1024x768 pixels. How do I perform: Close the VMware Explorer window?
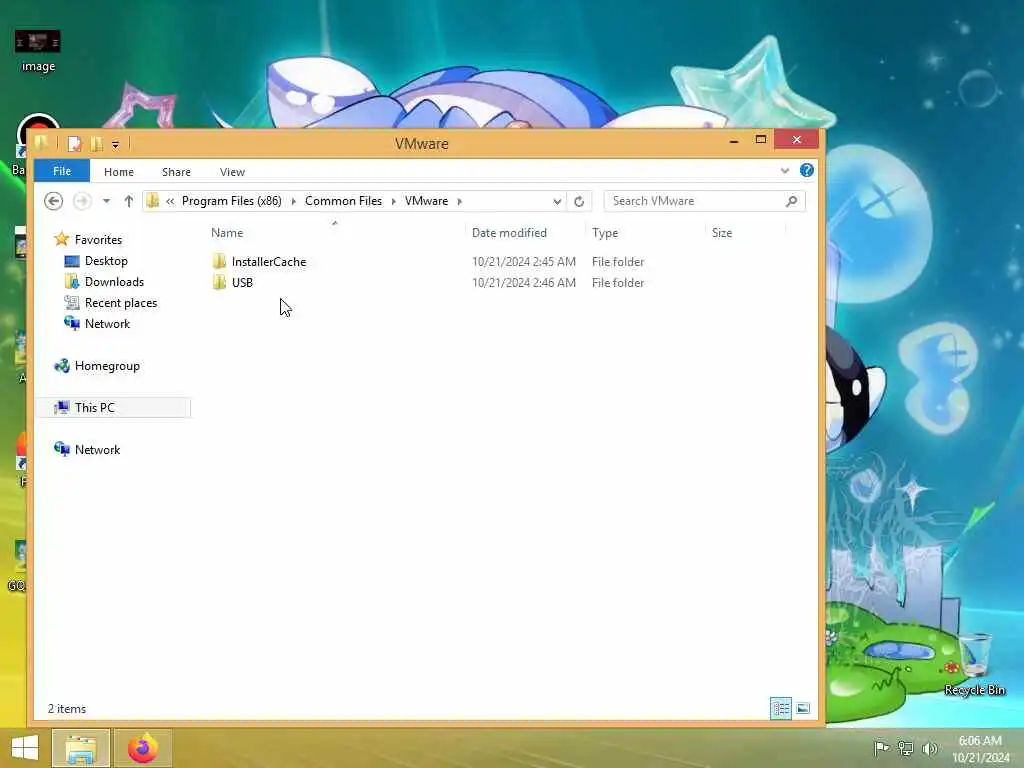797,140
